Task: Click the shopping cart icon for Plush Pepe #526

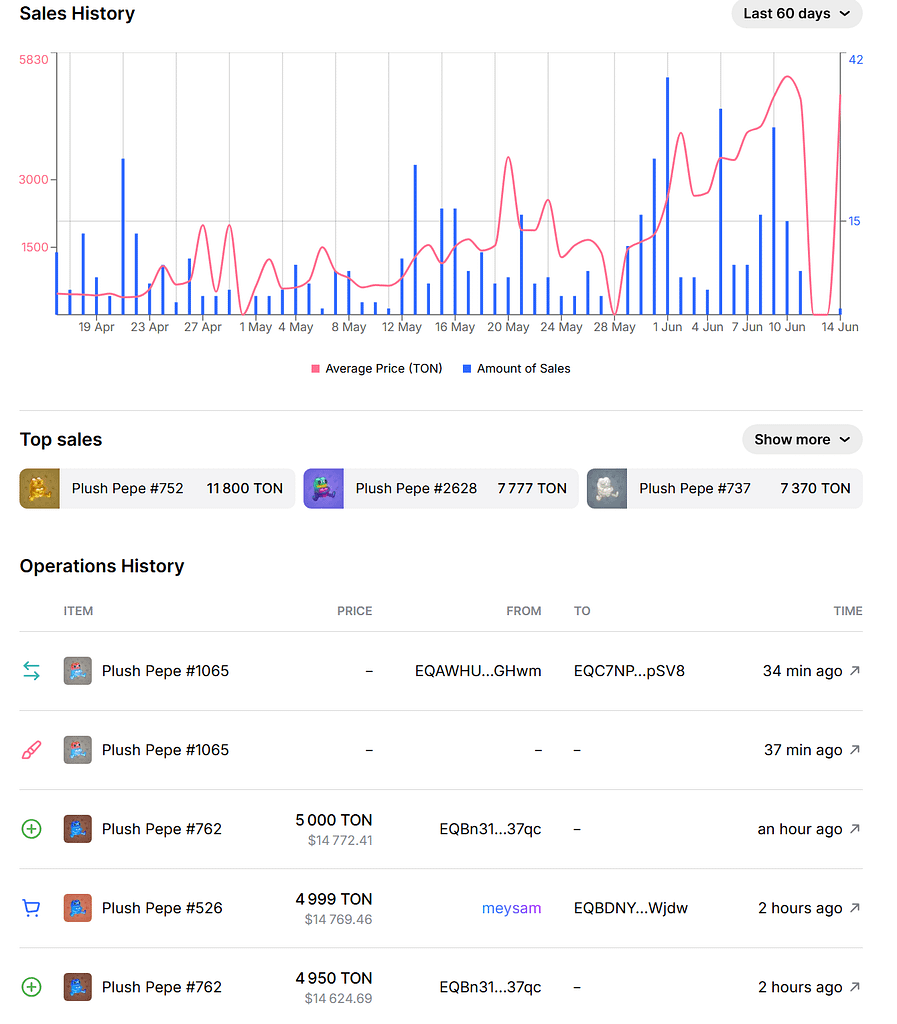Action: [x=31, y=908]
